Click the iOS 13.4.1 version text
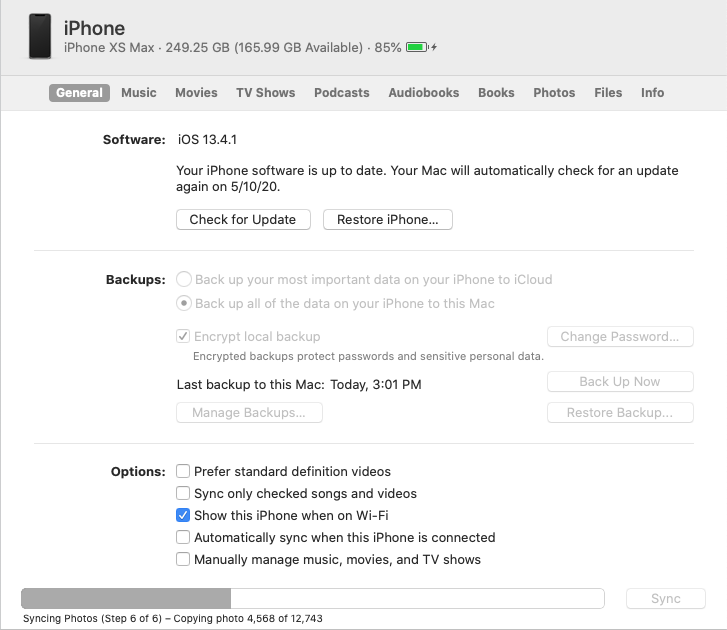 click(x=207, y=140)
